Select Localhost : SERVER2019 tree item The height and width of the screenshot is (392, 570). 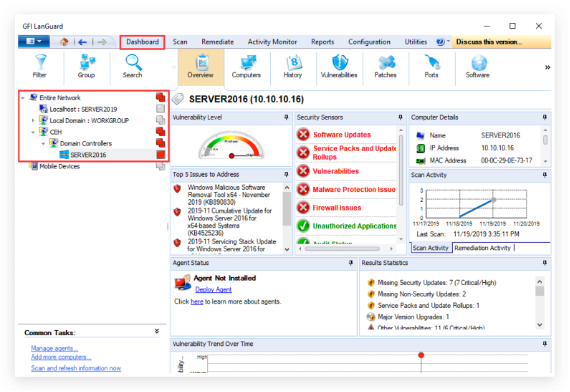click(83, 109)
